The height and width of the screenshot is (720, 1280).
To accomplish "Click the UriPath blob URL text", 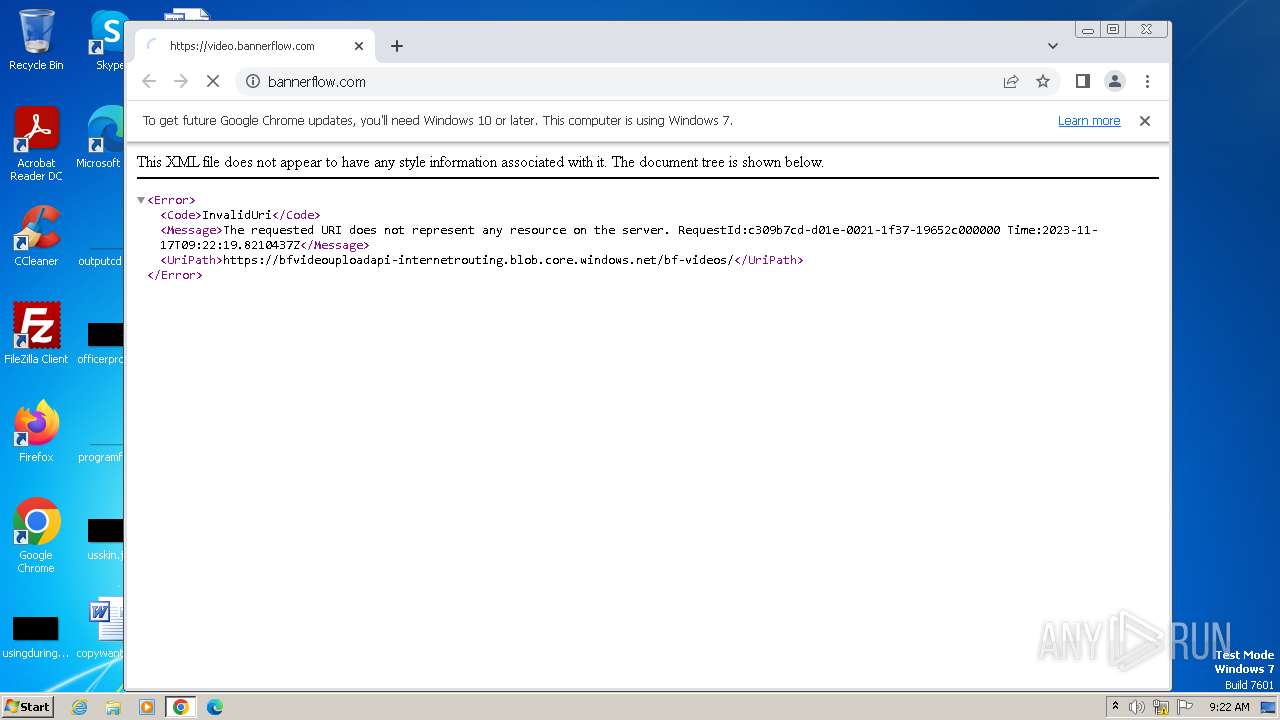I will [x=478, y=260].
